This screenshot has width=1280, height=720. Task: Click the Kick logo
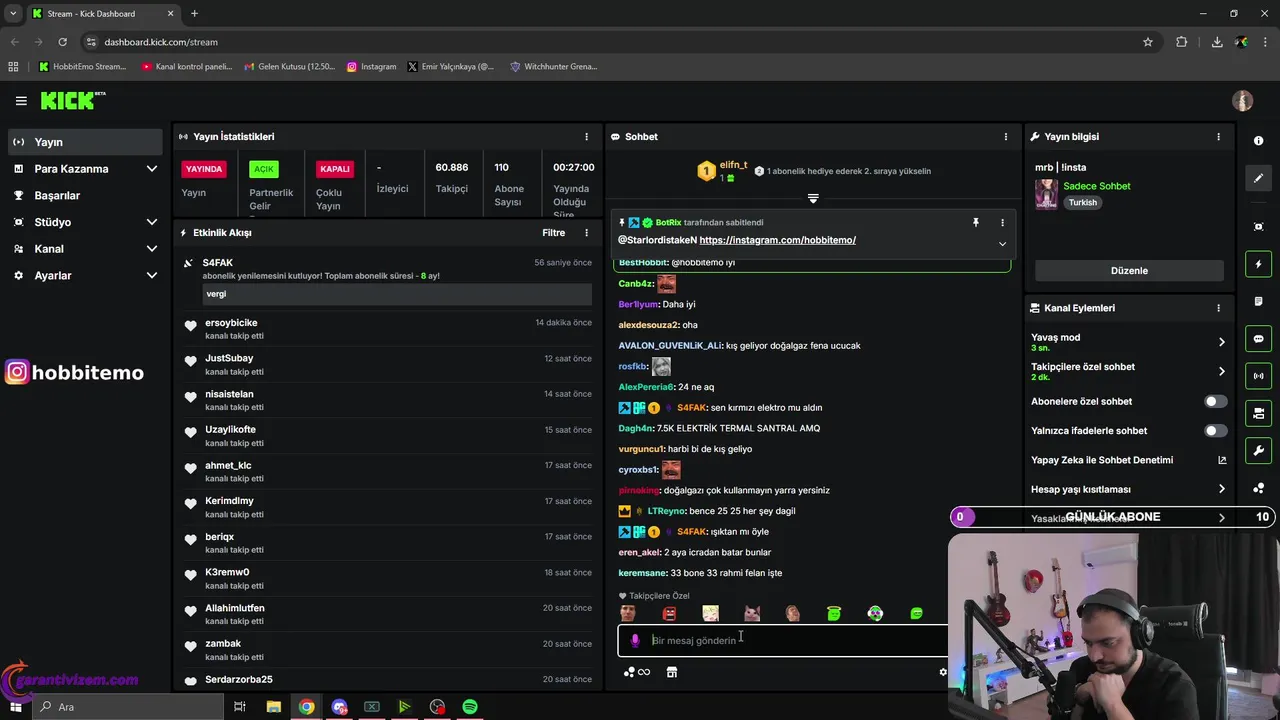(72, 100)
